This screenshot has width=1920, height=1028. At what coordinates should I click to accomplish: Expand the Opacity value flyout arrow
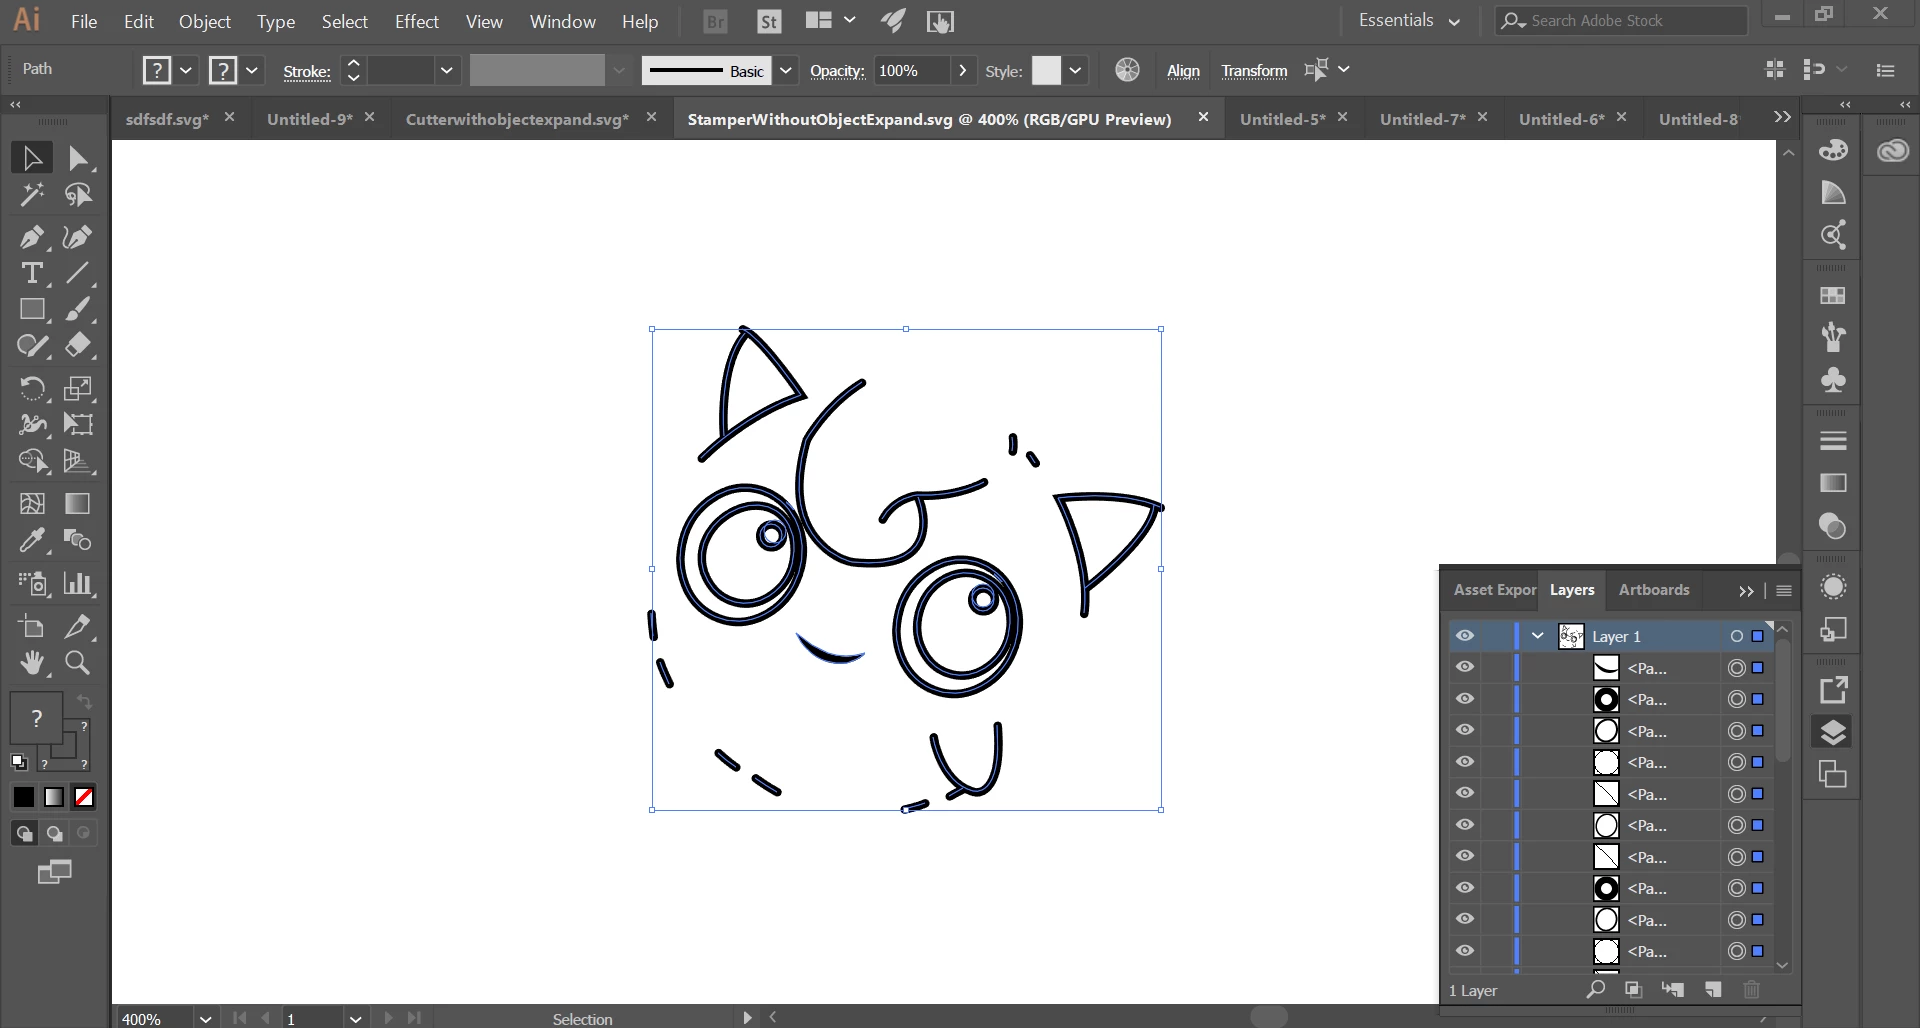pos(962,70)
